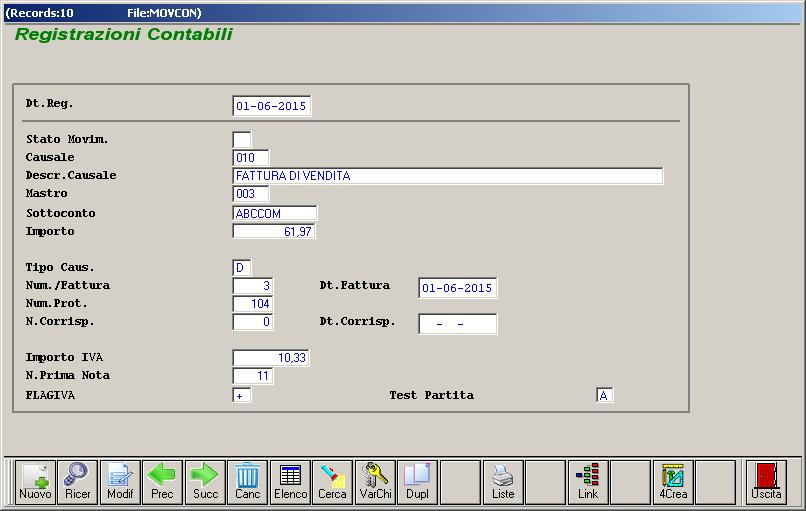Click the Link tree diagram icon
Screen dimensions: 806x511
coord(588,482)
